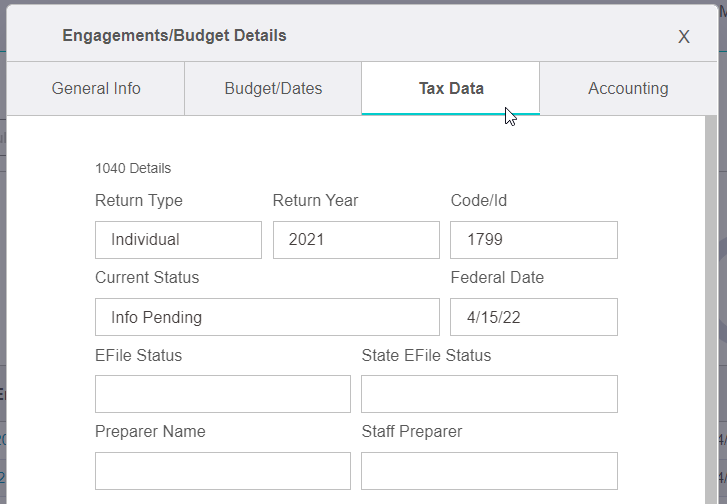The width and height of the screenshot is (727, 504).
Task: Click the State EFile Status label
Action: point(426,355)
